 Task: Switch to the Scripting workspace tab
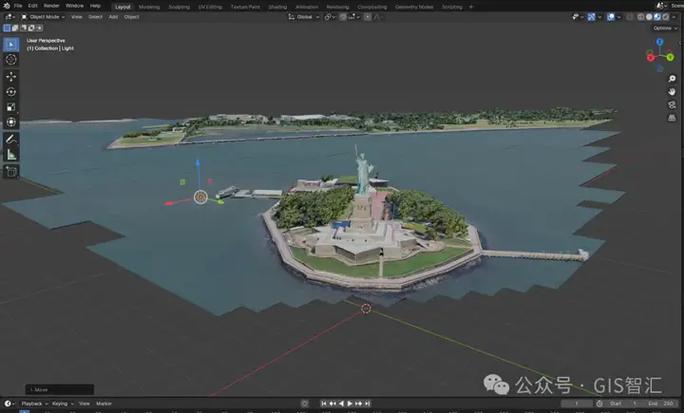point(452,7)
